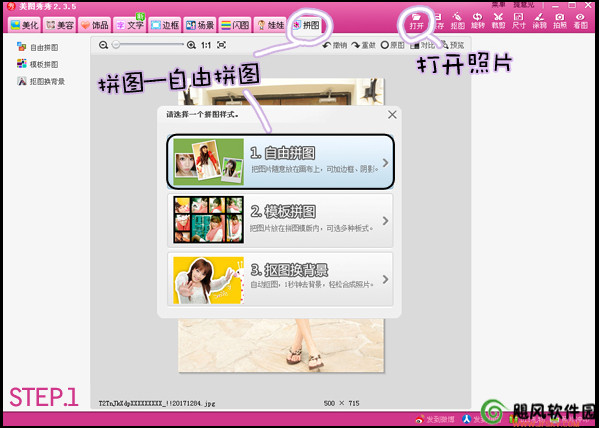Screen dimensions: 603x428
Task: Click the chevron arrow on 自由拼图 row
Action: click(385, 162)
